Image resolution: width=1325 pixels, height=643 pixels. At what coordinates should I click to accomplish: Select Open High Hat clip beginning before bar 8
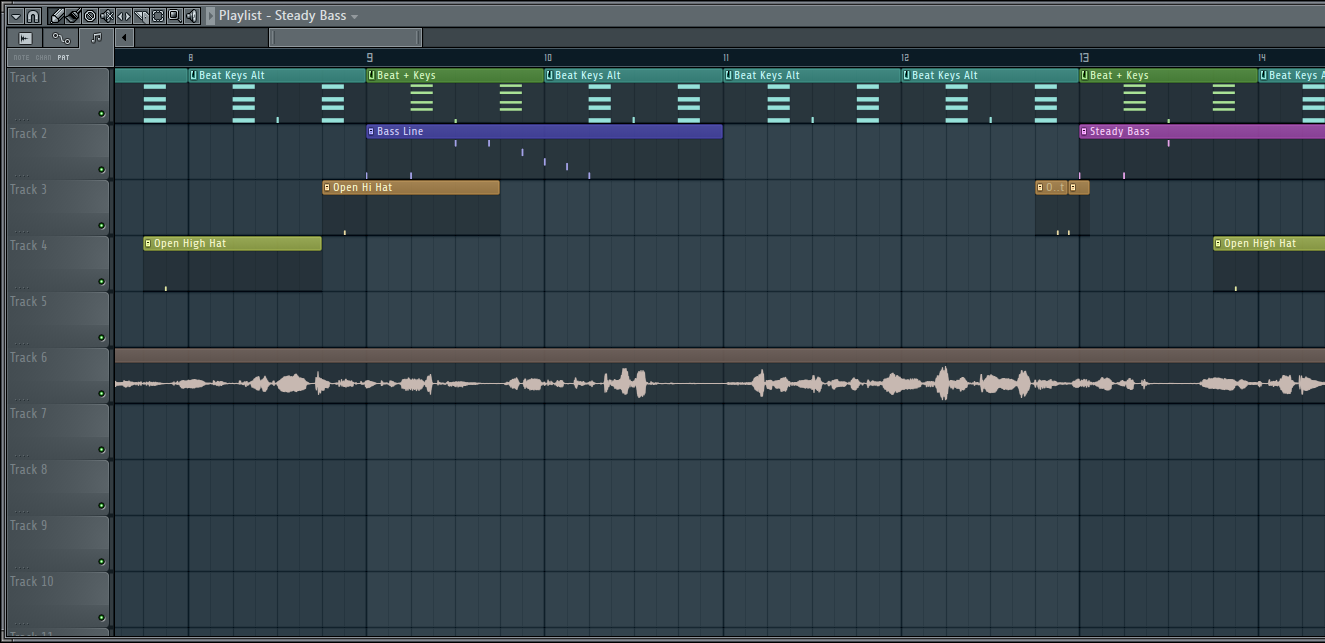232,243
